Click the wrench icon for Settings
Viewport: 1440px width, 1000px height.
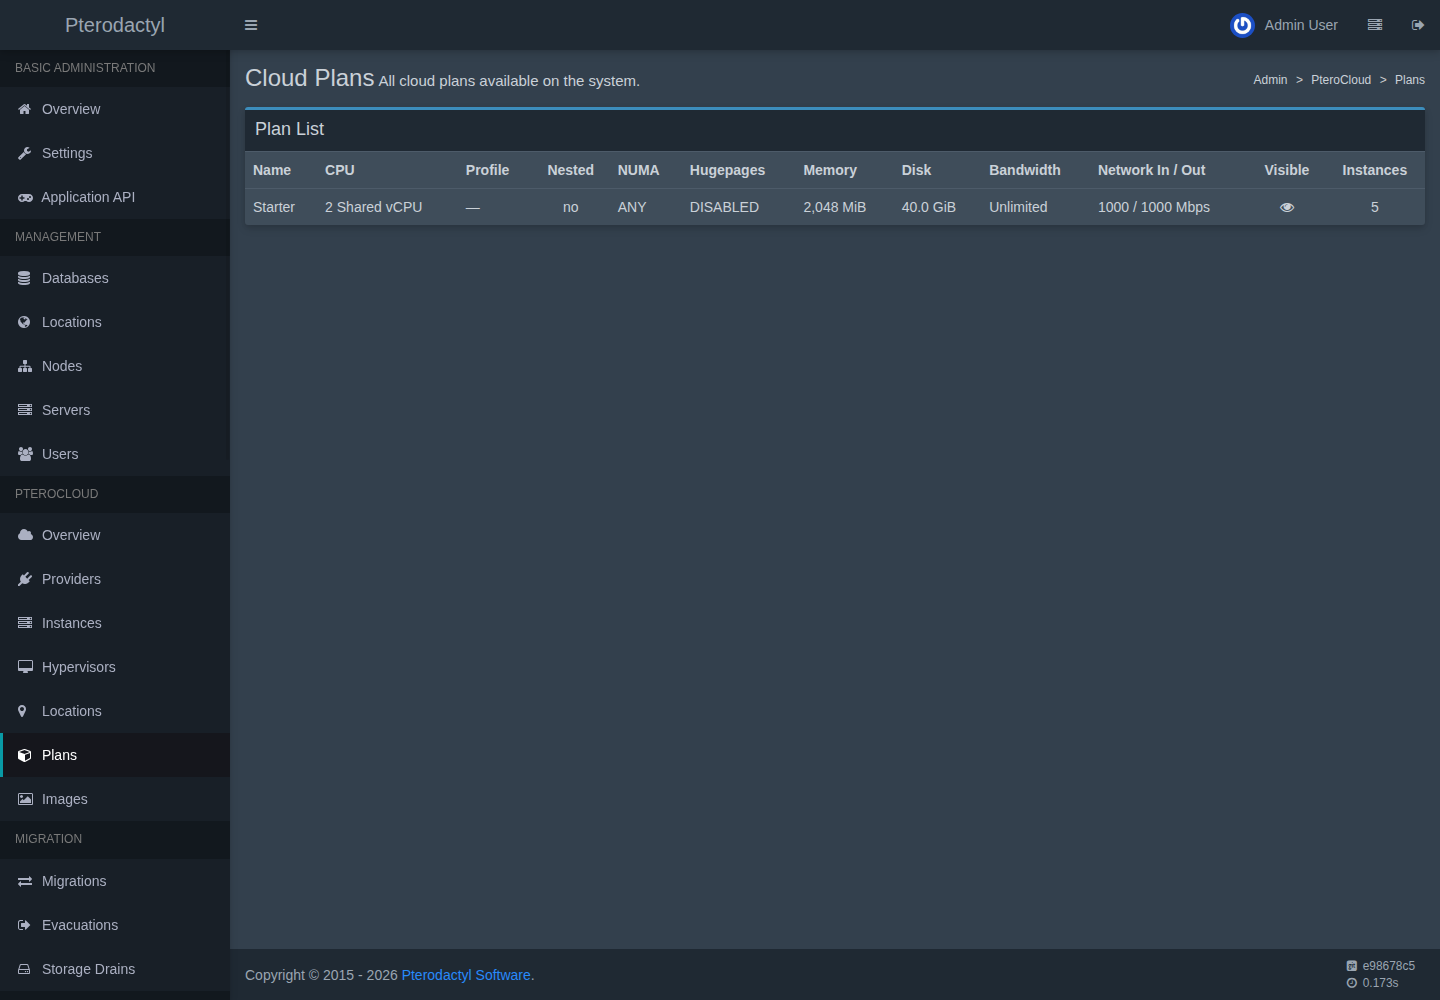pos(25,153)
